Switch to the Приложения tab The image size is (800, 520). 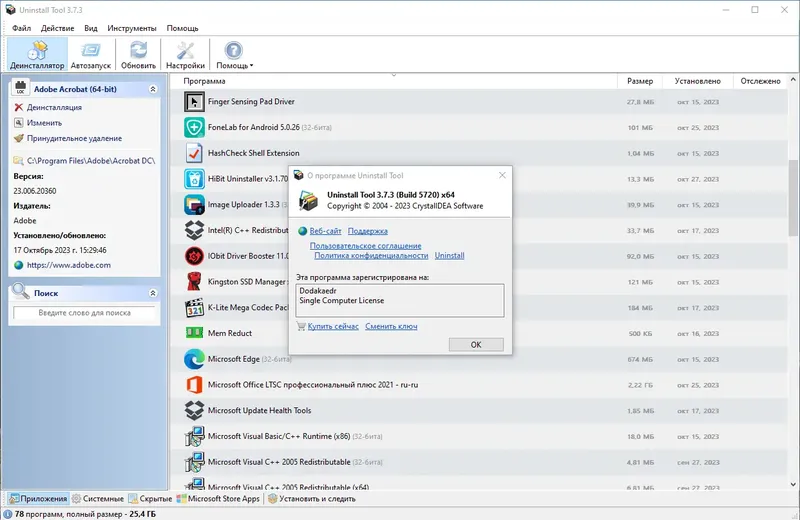[x=39, y=499]
